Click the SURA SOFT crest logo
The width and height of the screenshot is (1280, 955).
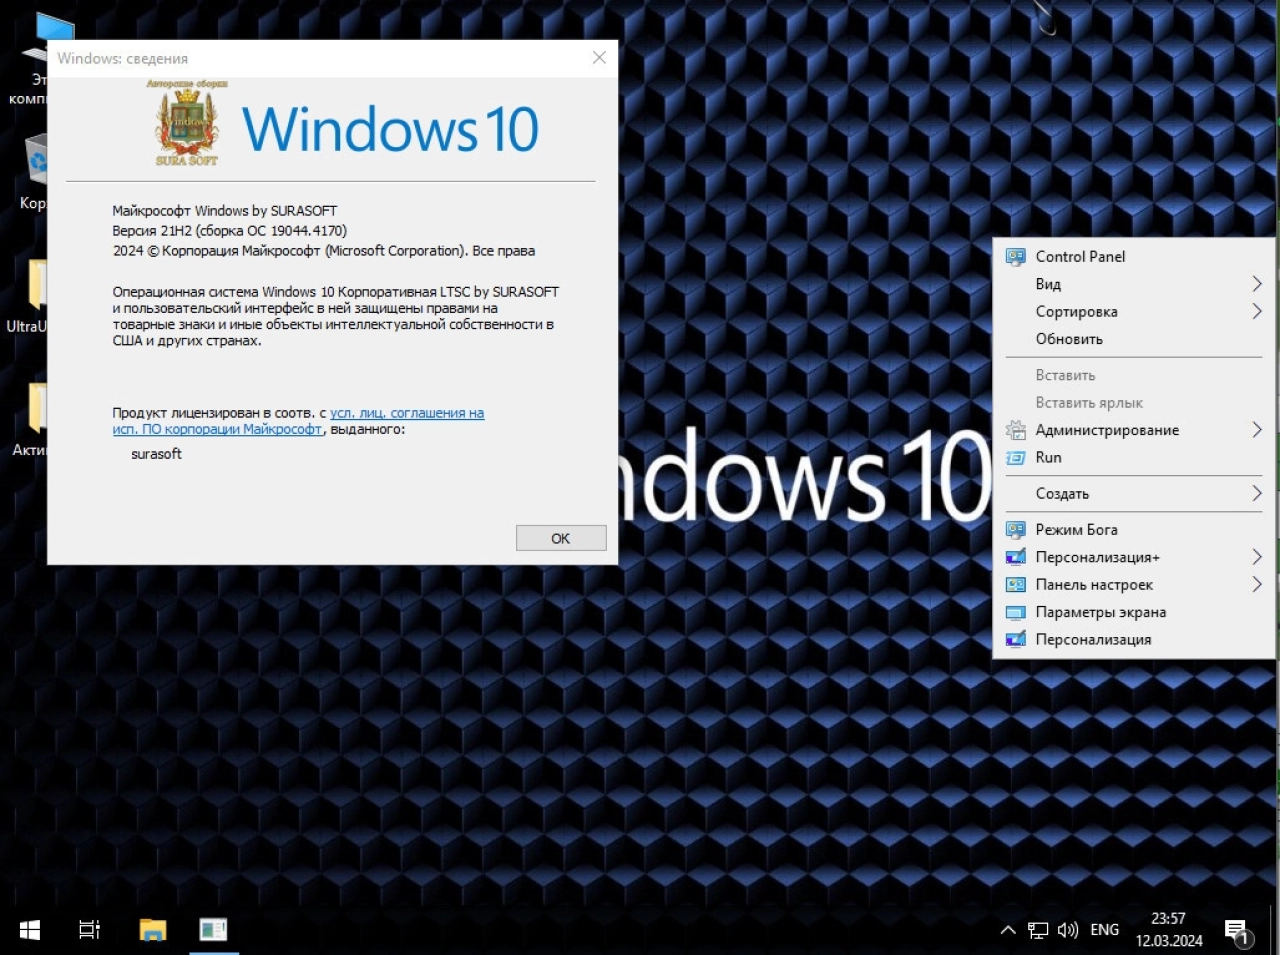point(187,122)
